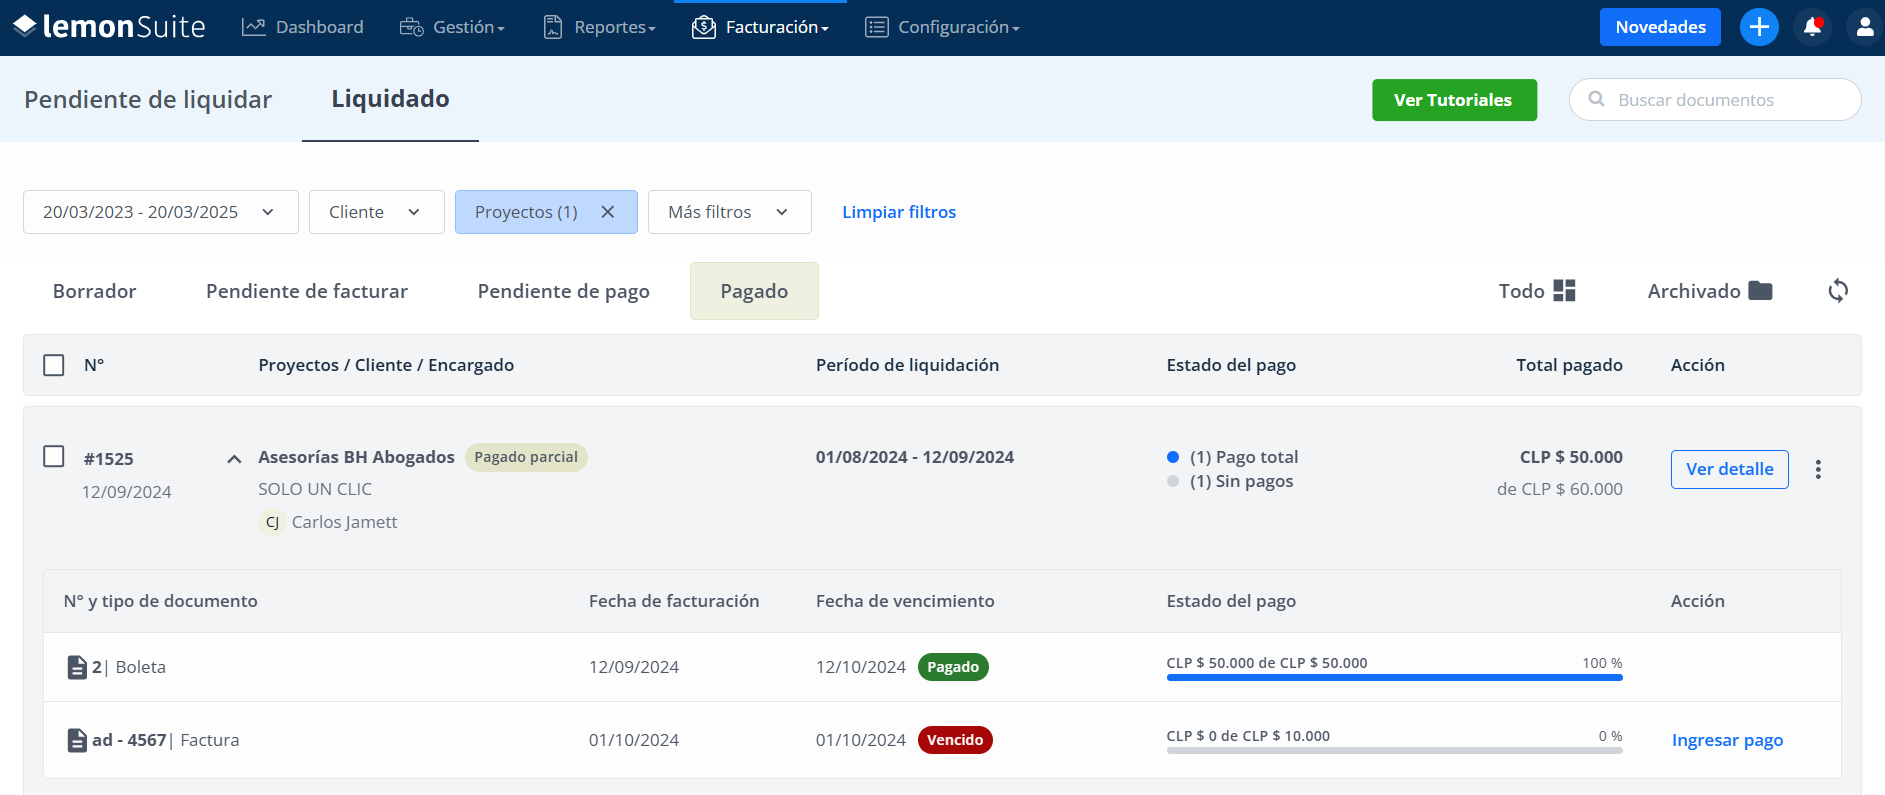Open the Dashboard chart icon
The height and width of the screenshot is (795, 1885).
tap(253, 27)
